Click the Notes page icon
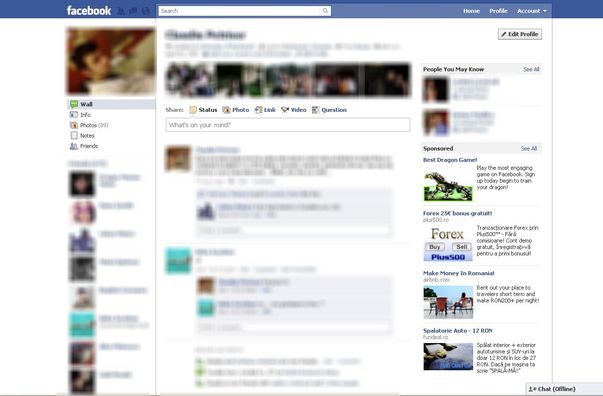 pos(74,135)
